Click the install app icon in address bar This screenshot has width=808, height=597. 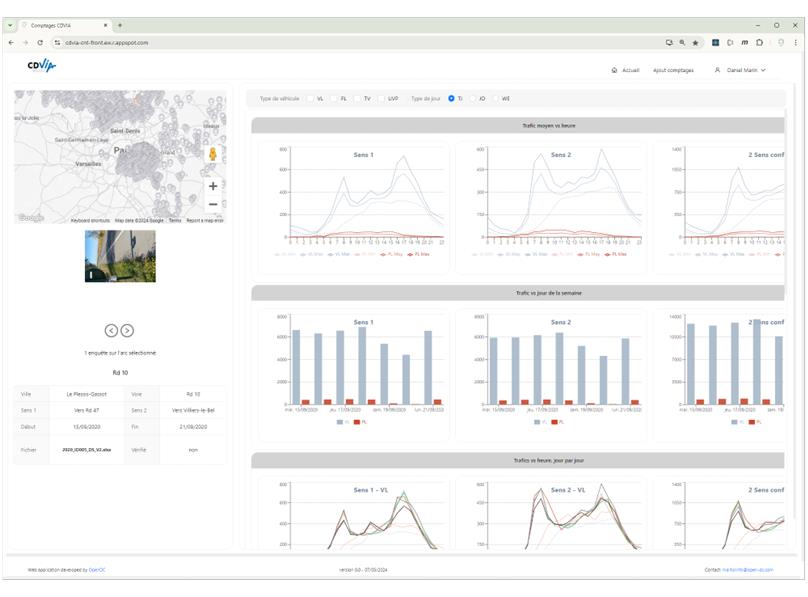click(x=669, y=43)
